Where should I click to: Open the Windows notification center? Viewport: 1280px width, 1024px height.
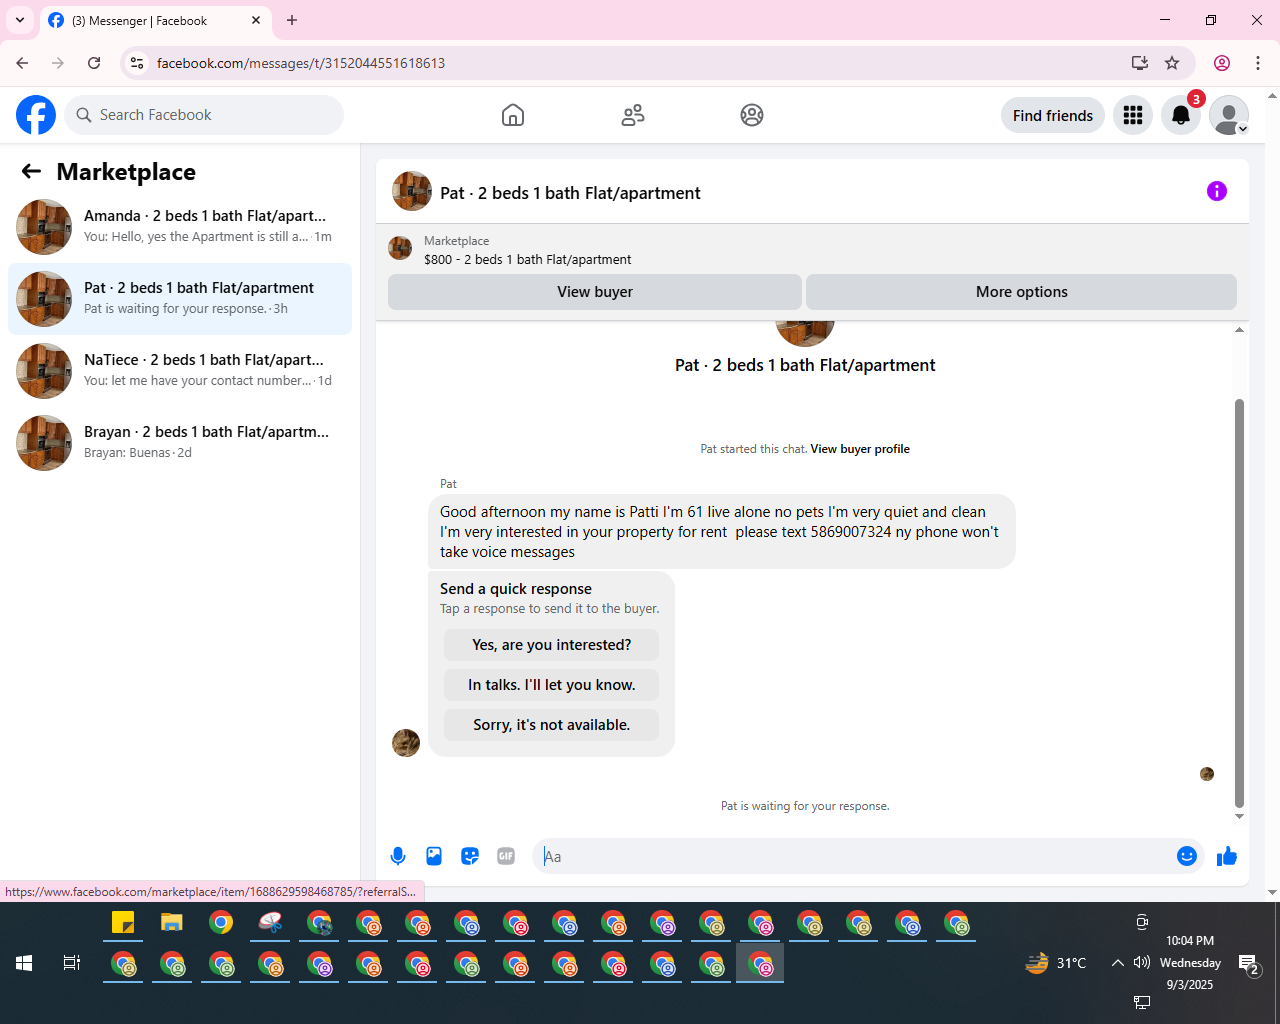(x=1249, y=964)
